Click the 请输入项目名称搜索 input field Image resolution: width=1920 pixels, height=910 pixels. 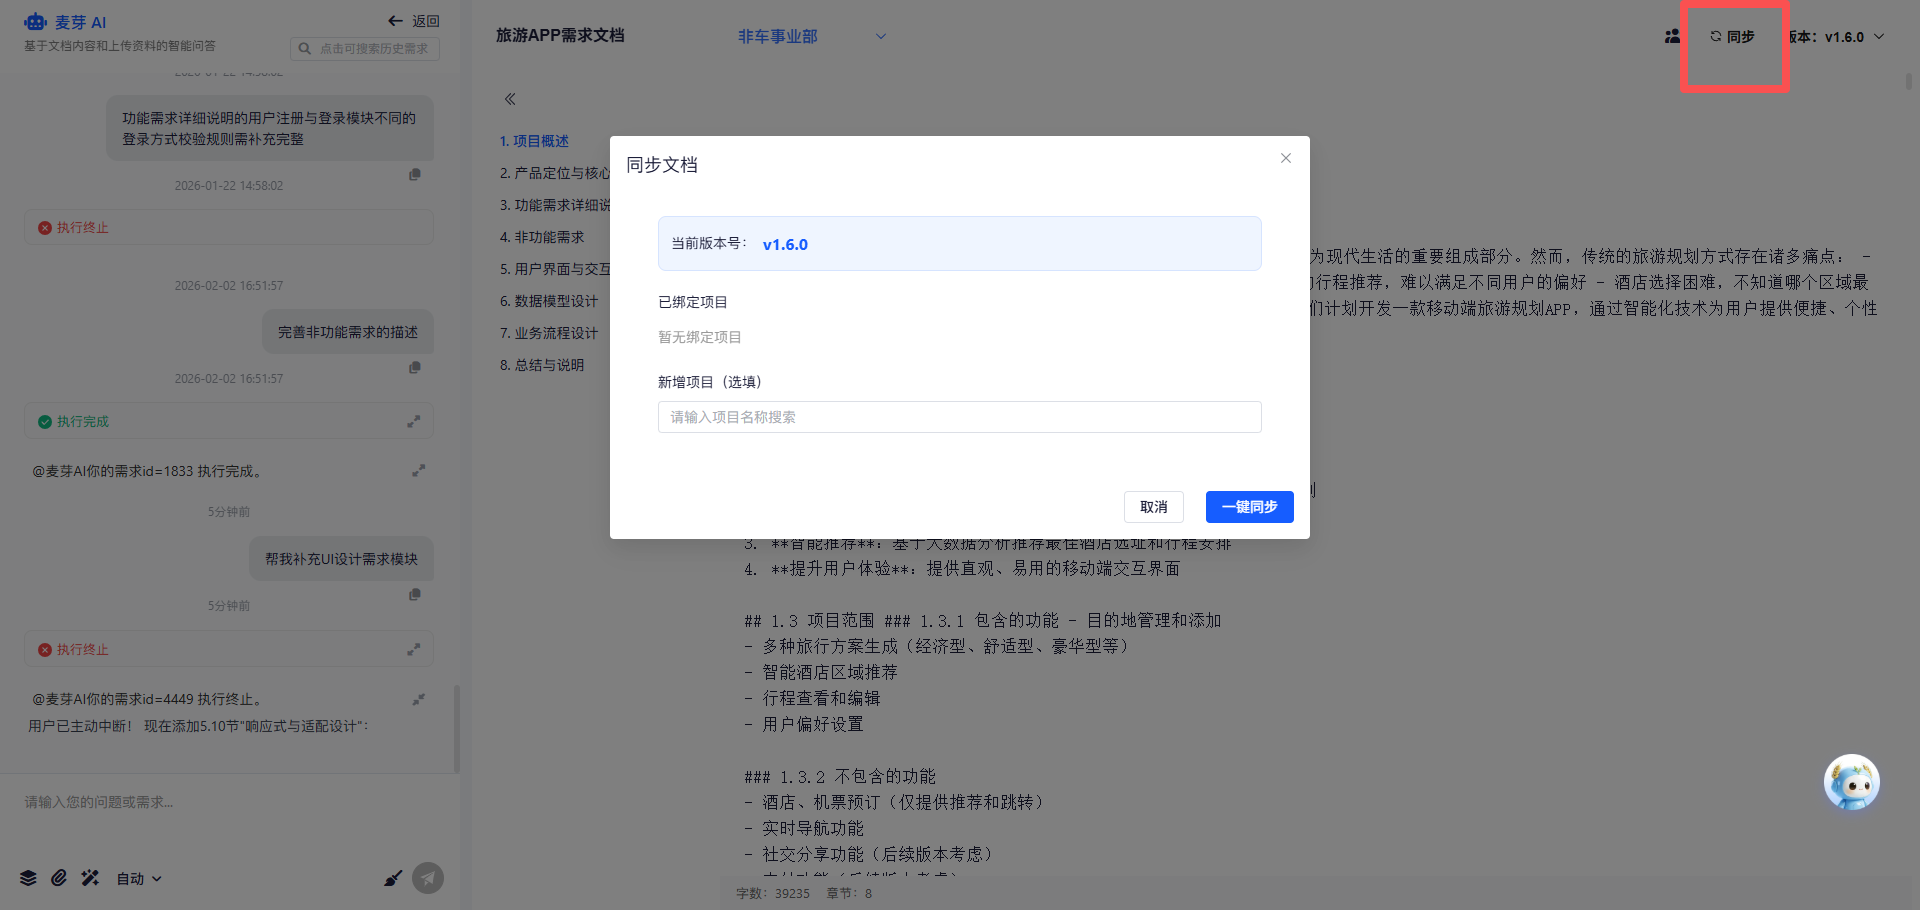960,417
